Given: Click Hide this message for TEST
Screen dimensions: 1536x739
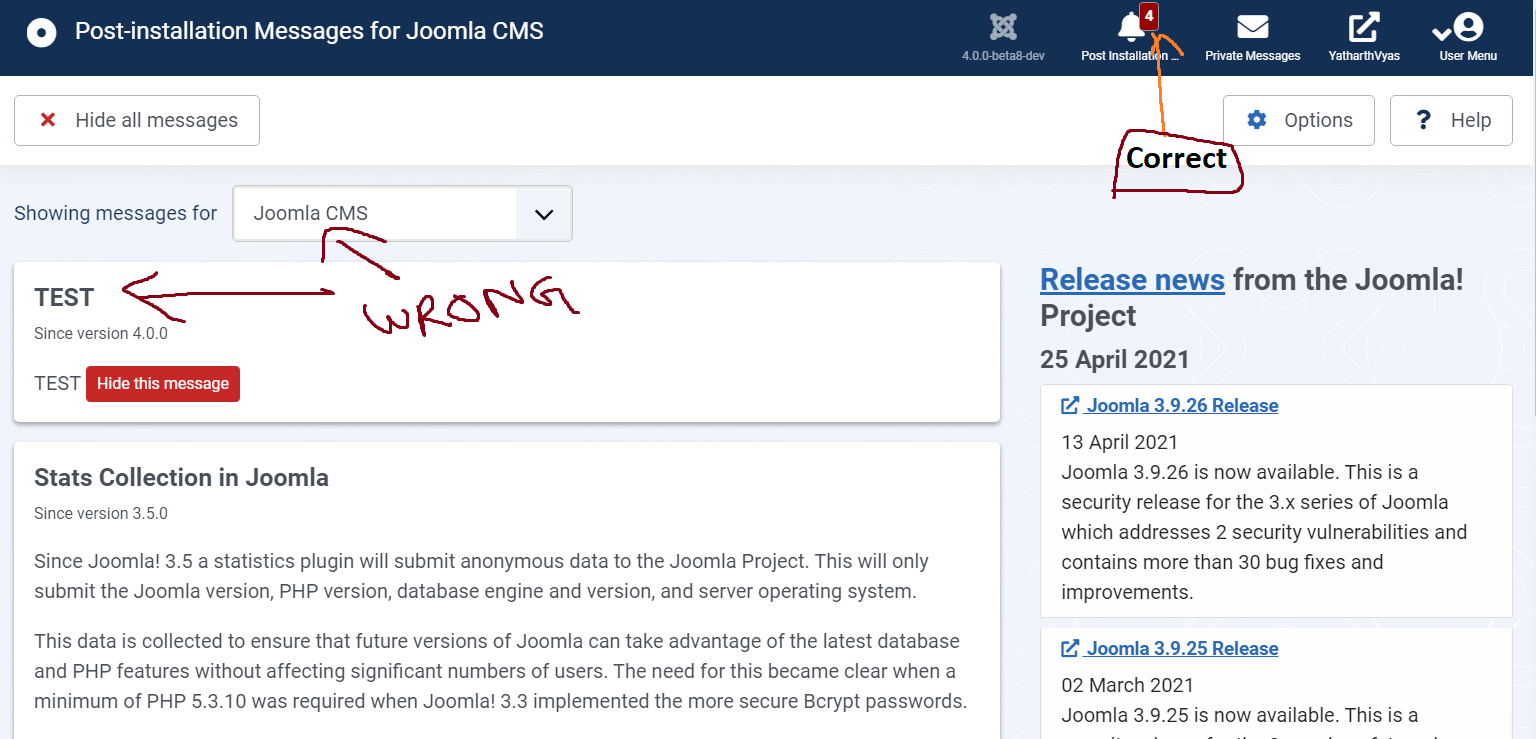Looking at the screenshot, I should tap(163, 384).
